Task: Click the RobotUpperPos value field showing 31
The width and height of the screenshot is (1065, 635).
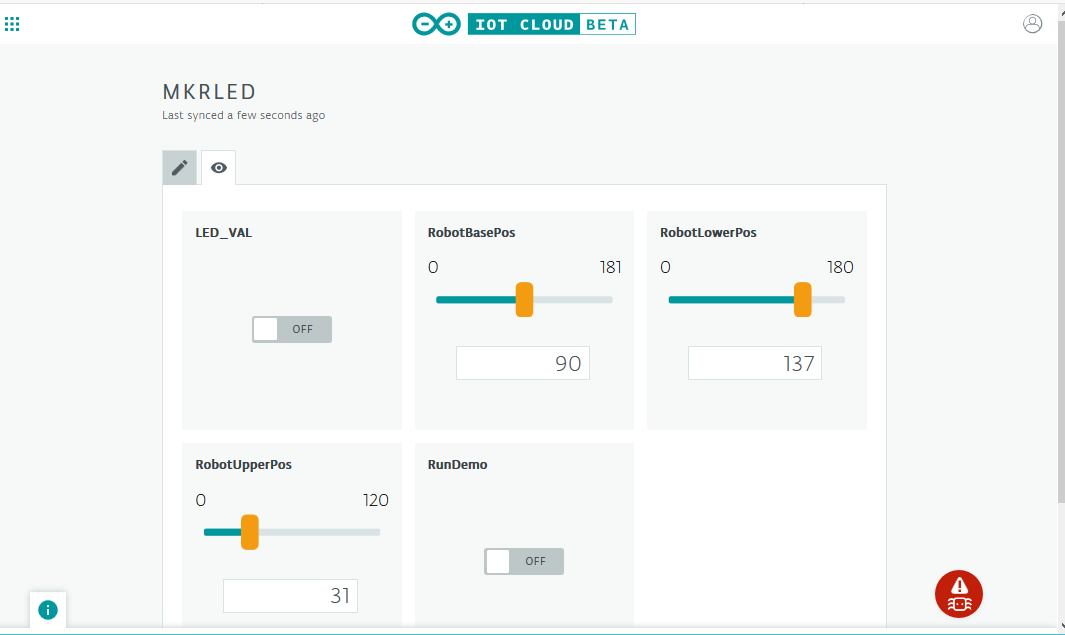Action: tap(290, 596)
